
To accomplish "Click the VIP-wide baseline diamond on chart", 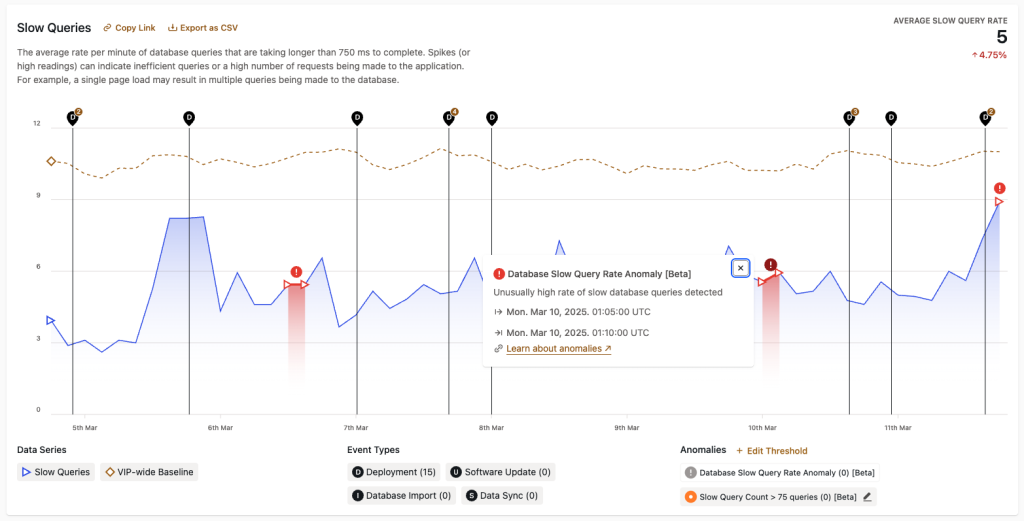I will 51,161.
